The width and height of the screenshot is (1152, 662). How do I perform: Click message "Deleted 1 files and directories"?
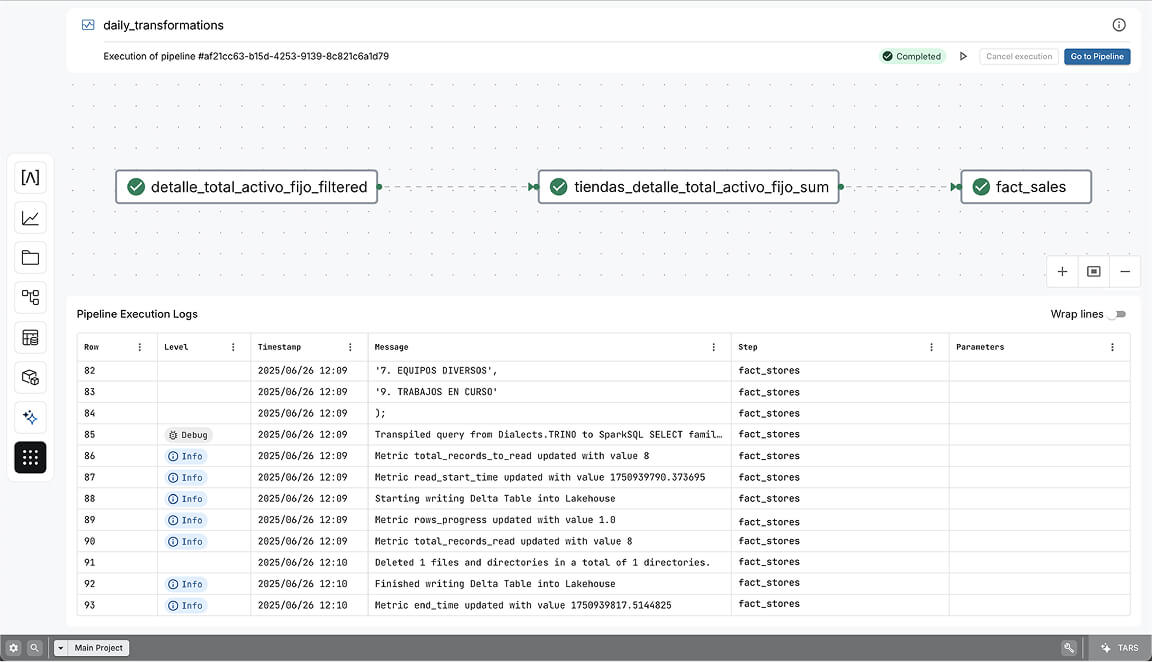[x=542, y=563]
